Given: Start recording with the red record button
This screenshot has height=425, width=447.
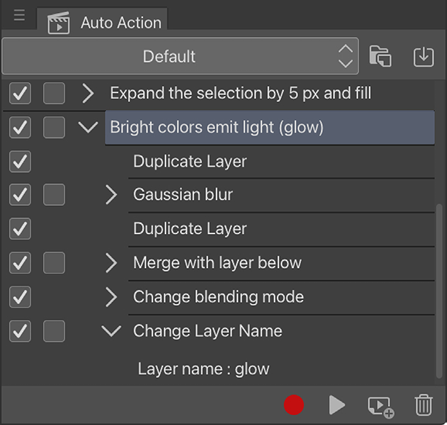Looking at the screenshot, I should tap(294, 405).
